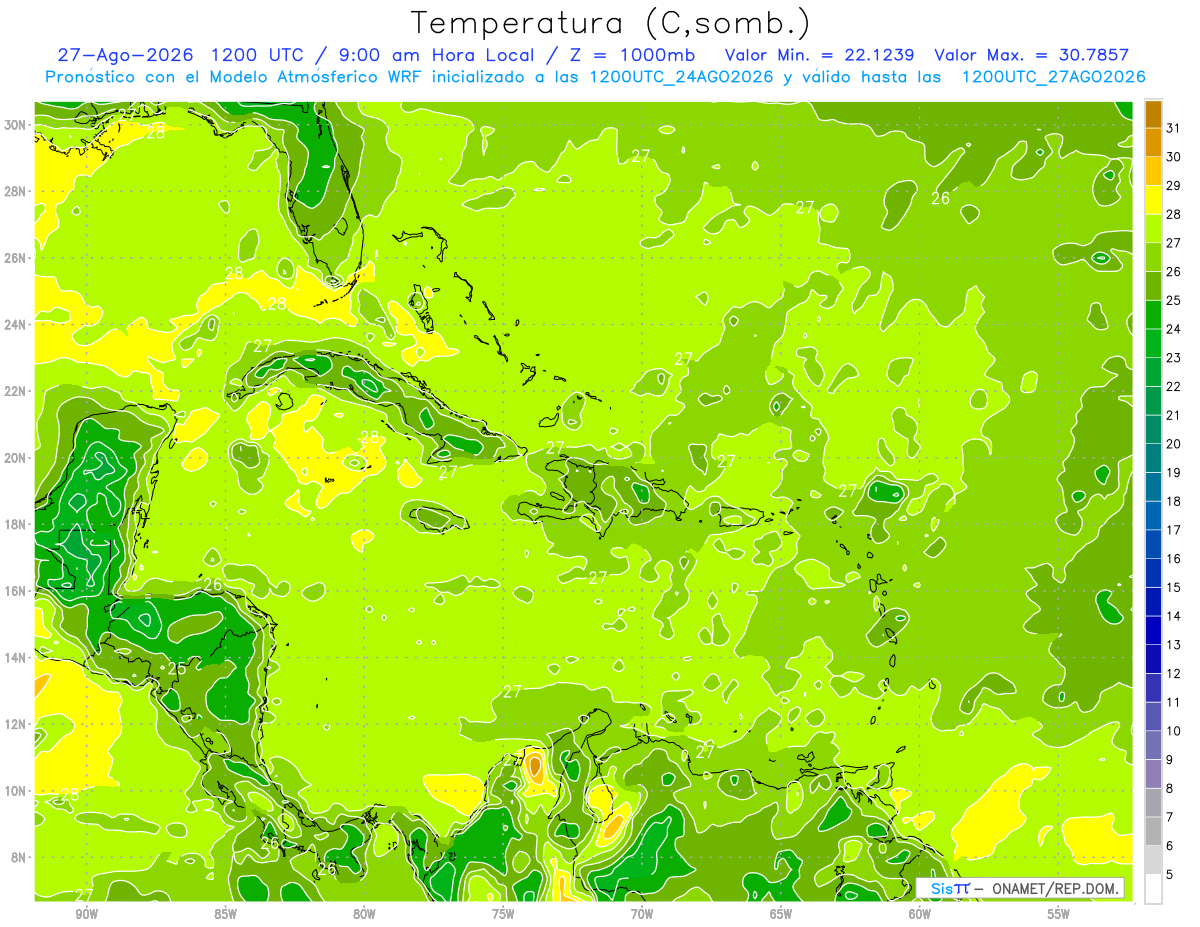The width and height of the screenshot is (1200, 927).
Task: Click the dark blue legend swatch between 13 and 14
Action: click(1153, 630)
